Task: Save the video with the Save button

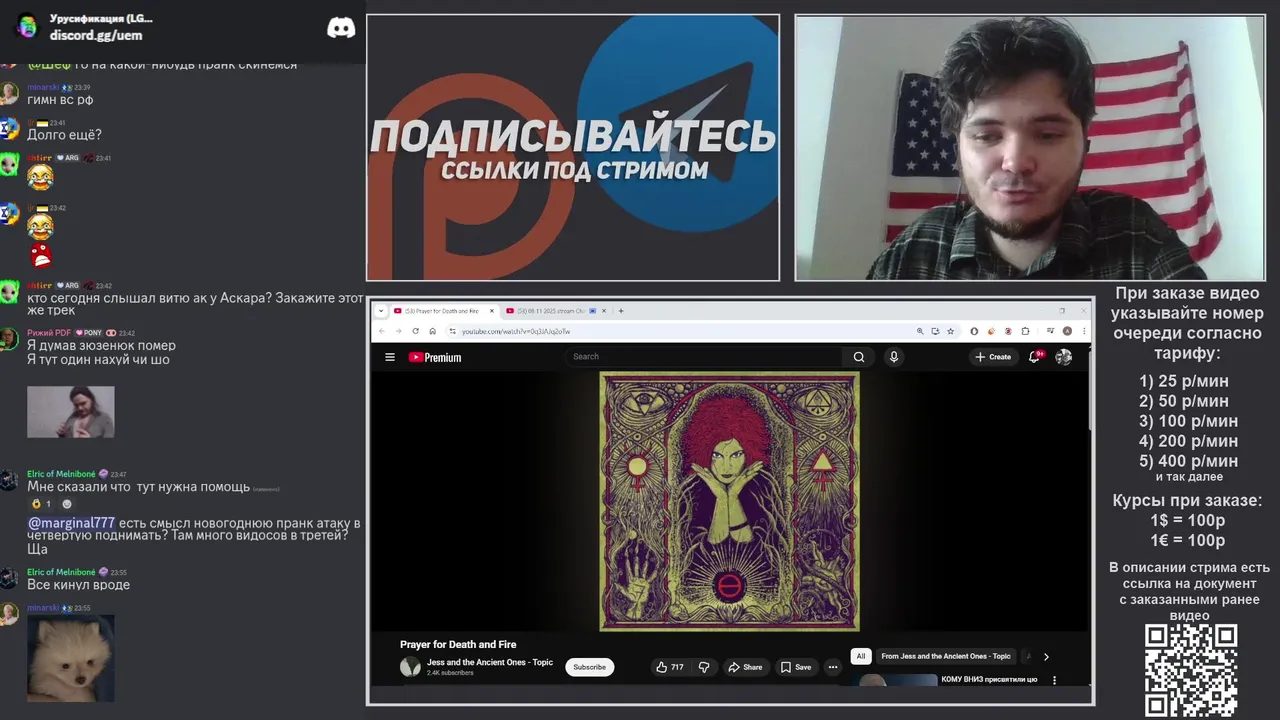Action: pos(796,667)
